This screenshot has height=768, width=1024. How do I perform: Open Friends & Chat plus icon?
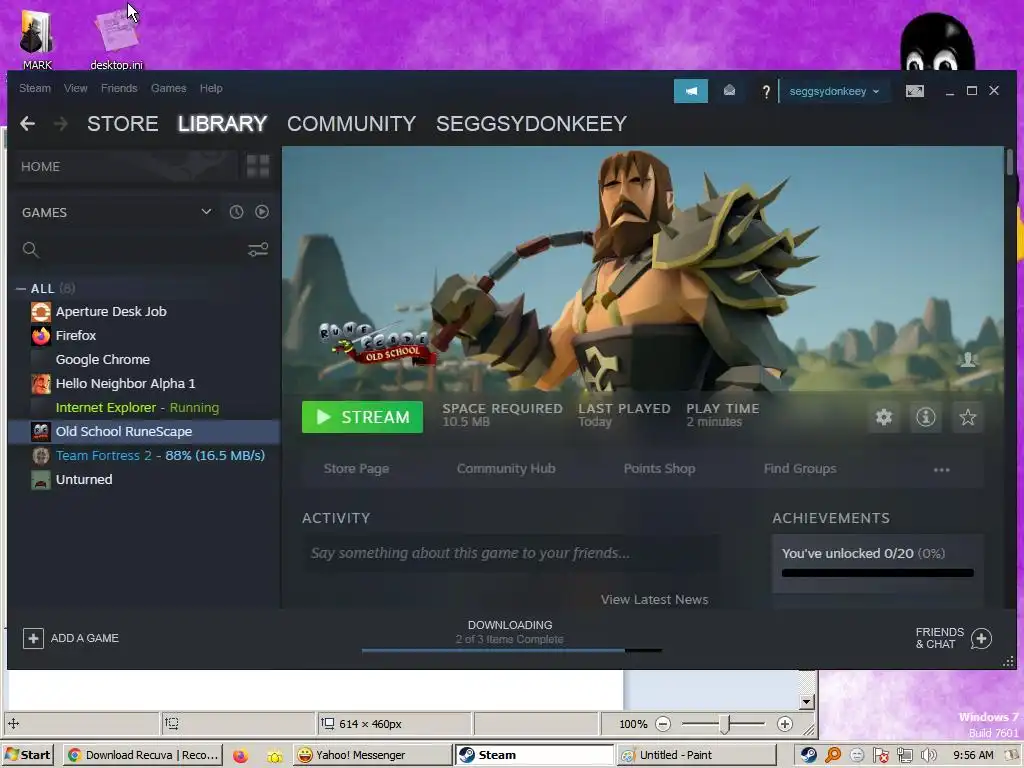[x=981, y=638]
